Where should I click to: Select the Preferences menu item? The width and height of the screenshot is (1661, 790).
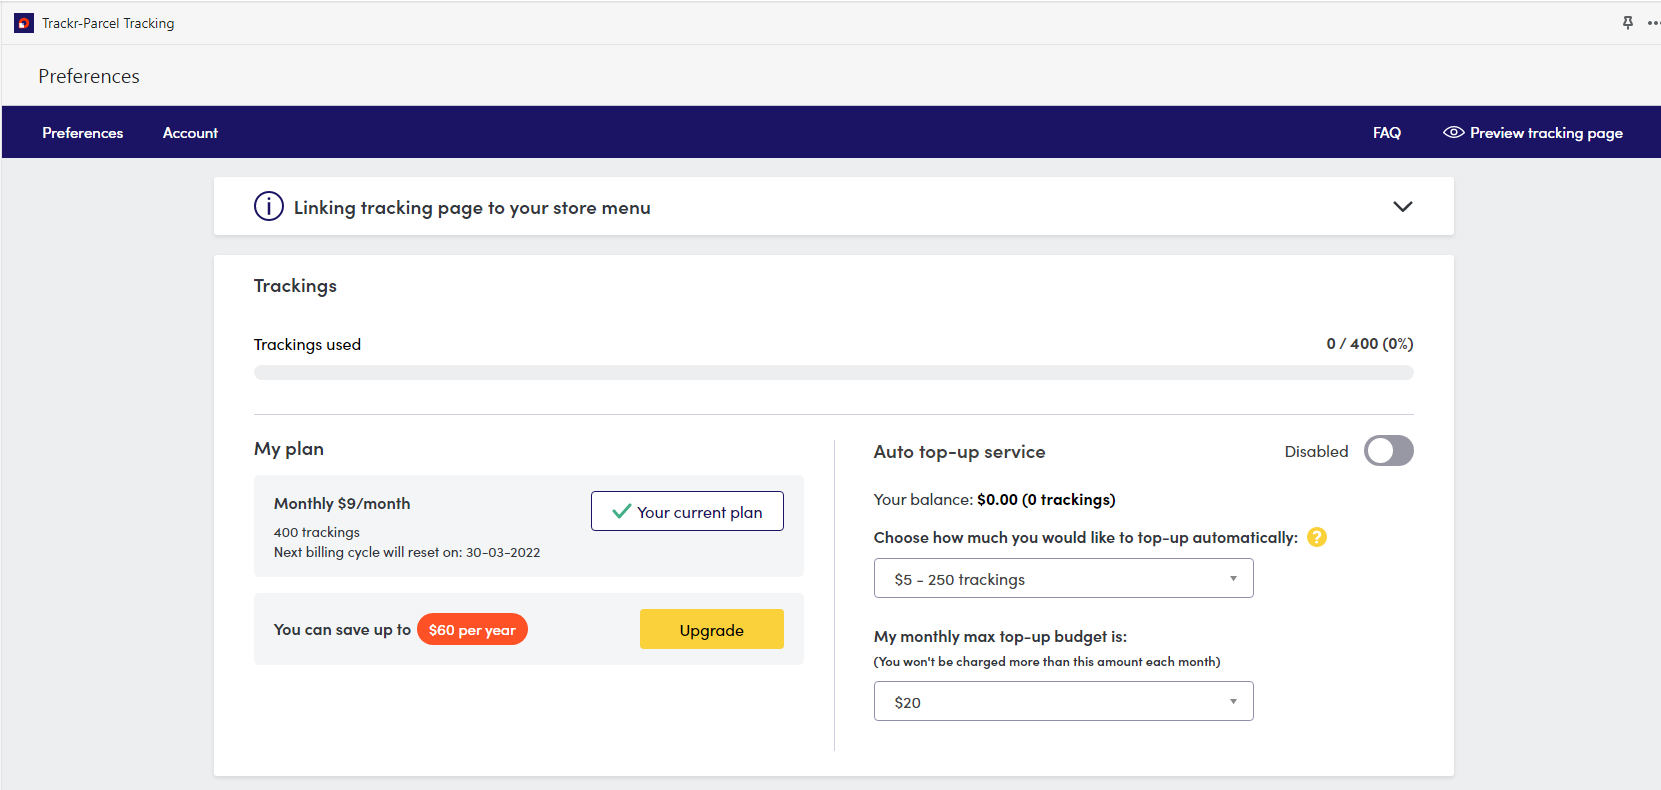click(x=83, y=131)
